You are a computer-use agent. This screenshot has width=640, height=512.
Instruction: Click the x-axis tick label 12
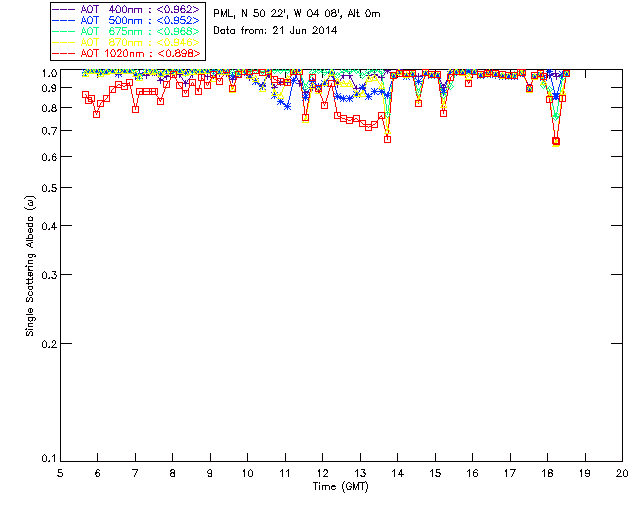click(322, 473)
